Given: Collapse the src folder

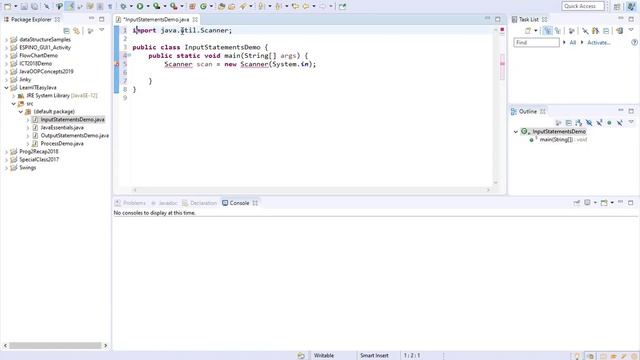Looking at the screenshot, I should pyautogui.click(x=13, y=104).
